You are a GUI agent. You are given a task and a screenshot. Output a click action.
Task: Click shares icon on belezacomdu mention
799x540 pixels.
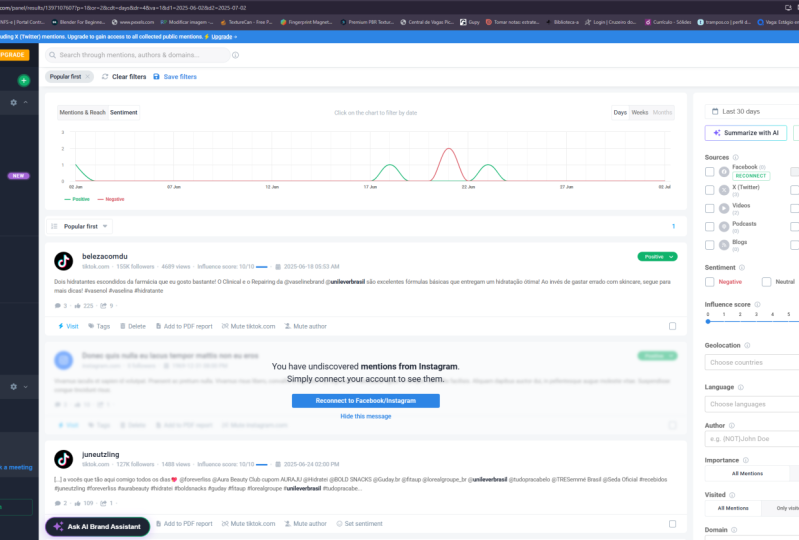pyautogui.click(x=103, y=306)
